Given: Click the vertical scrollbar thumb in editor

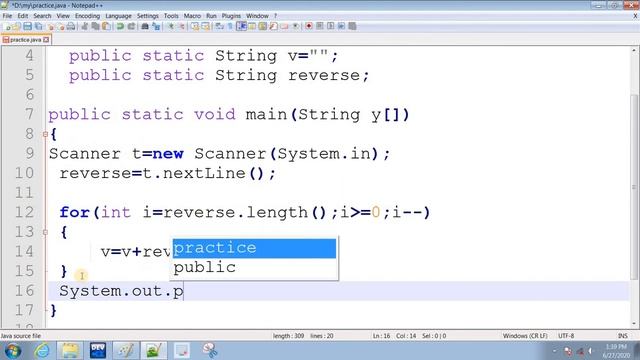Looking at the screenshot, I should coord(634,186).
